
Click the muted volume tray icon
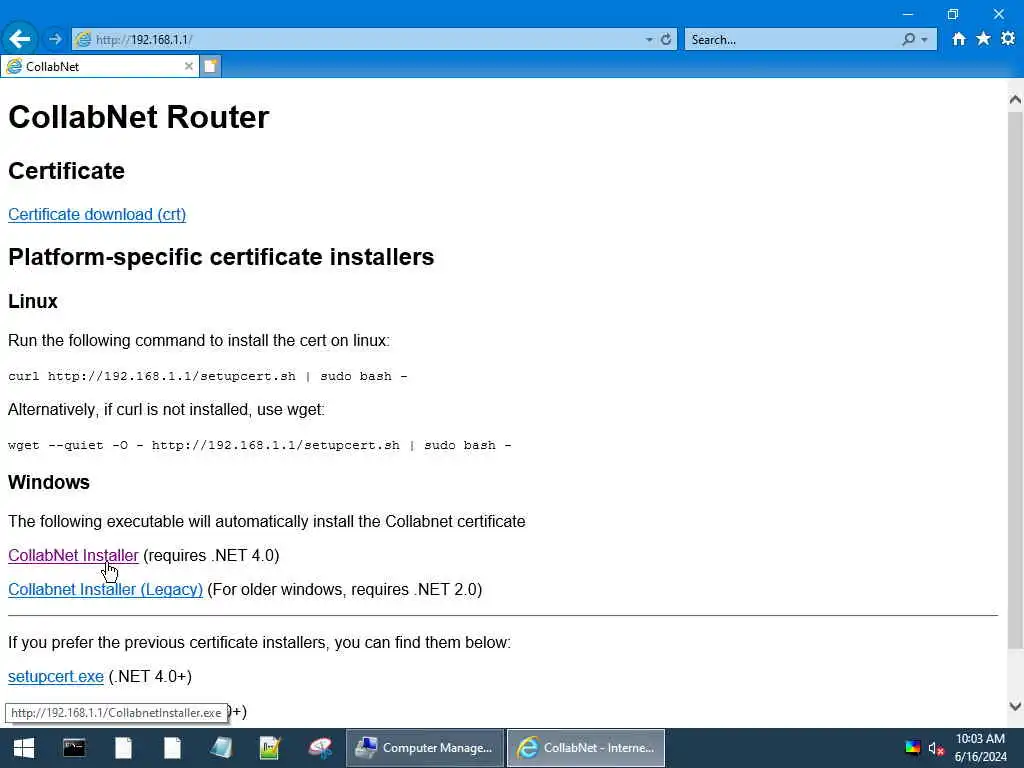[936, 748]
